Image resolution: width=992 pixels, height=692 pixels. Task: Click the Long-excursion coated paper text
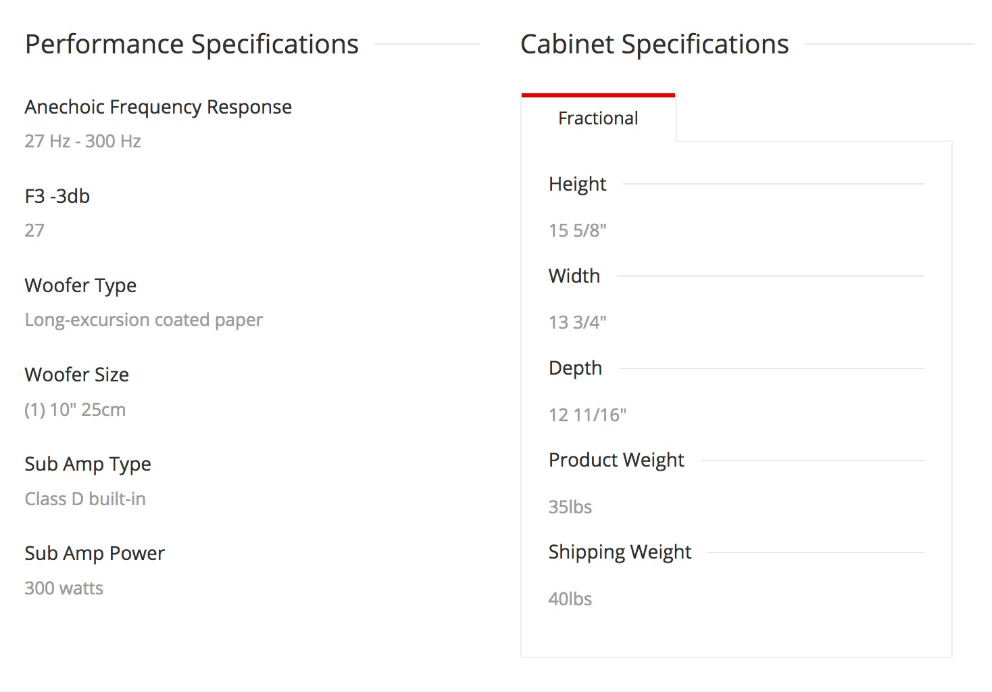click(x=144, y=320)
